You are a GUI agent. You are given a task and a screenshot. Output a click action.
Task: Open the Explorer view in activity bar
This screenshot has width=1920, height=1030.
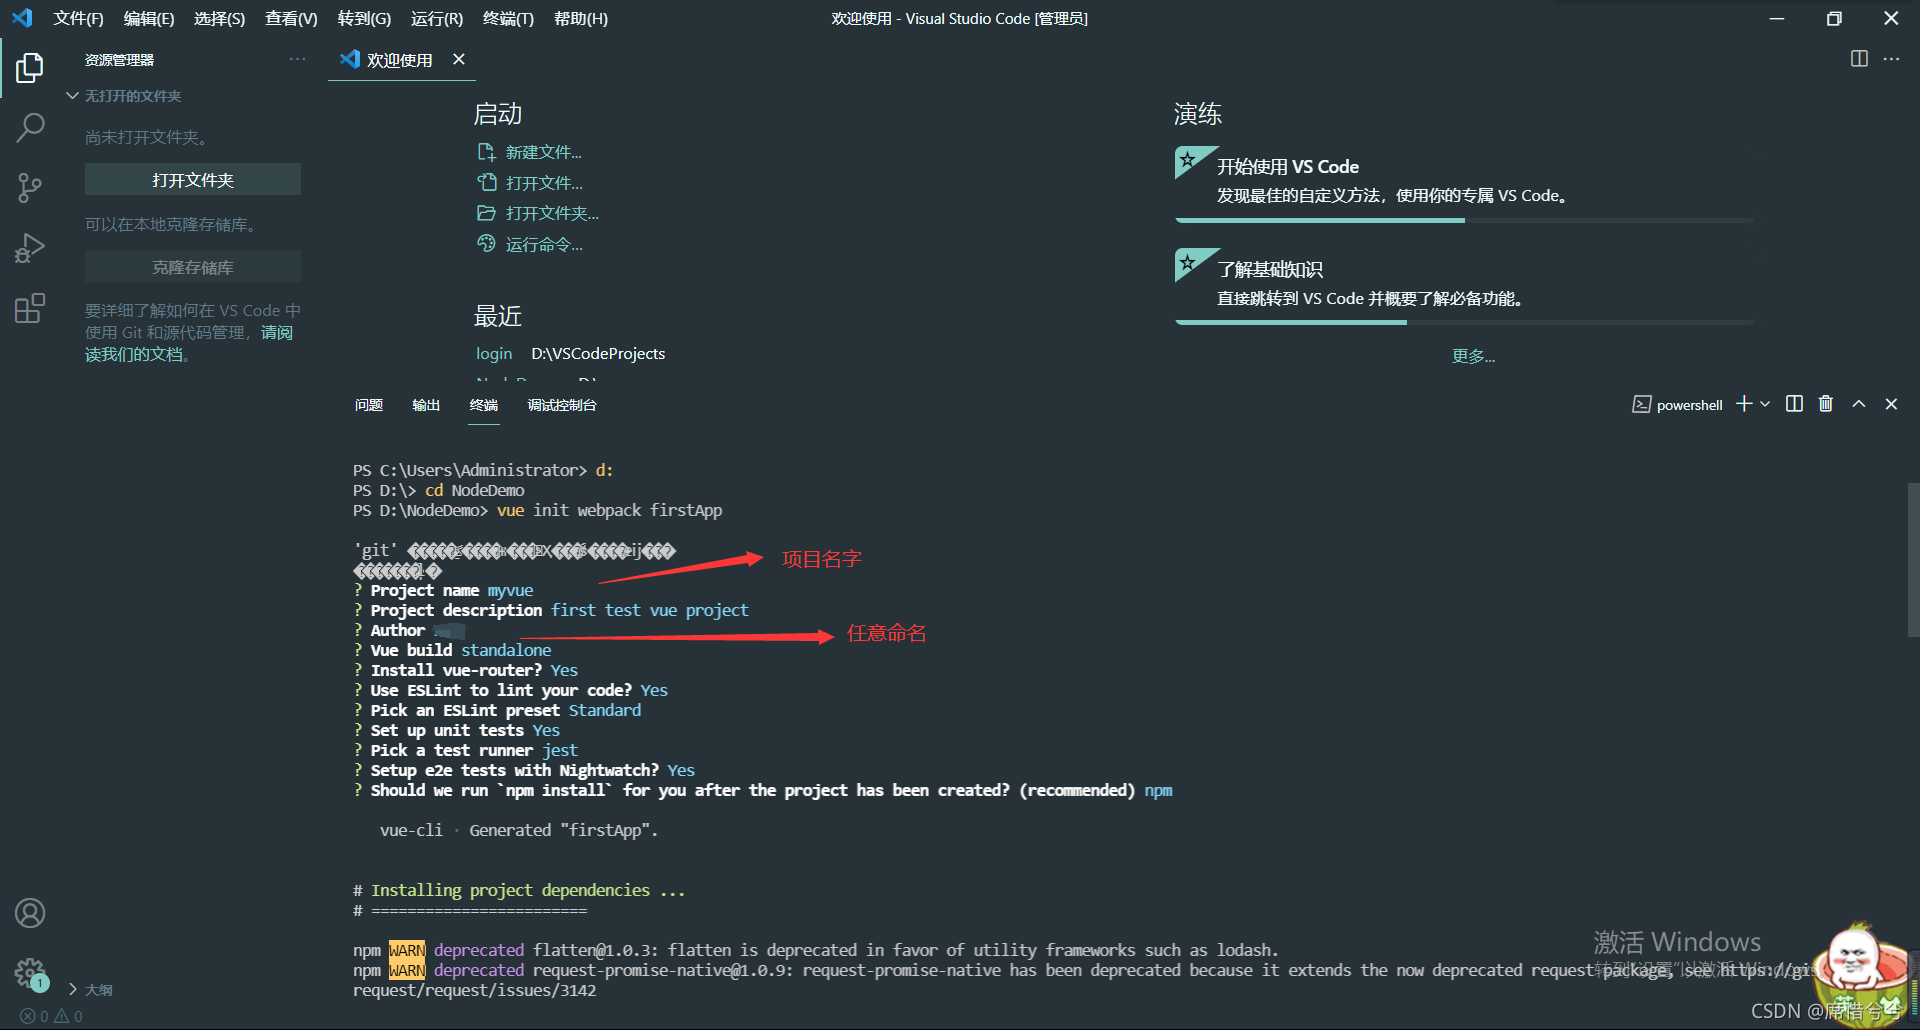tap(30, 68)
